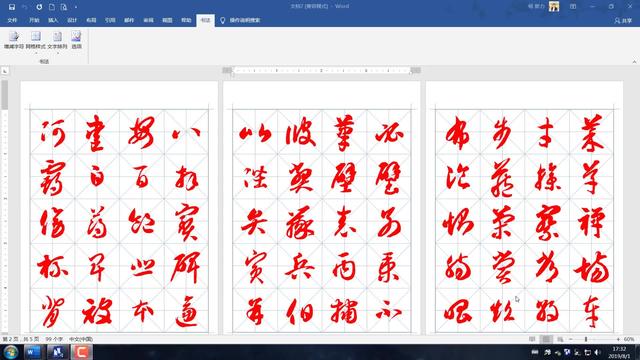640x360 pixels.
Task: Switch to the 帮助 ribbon tab
Action: click(186, 20)
